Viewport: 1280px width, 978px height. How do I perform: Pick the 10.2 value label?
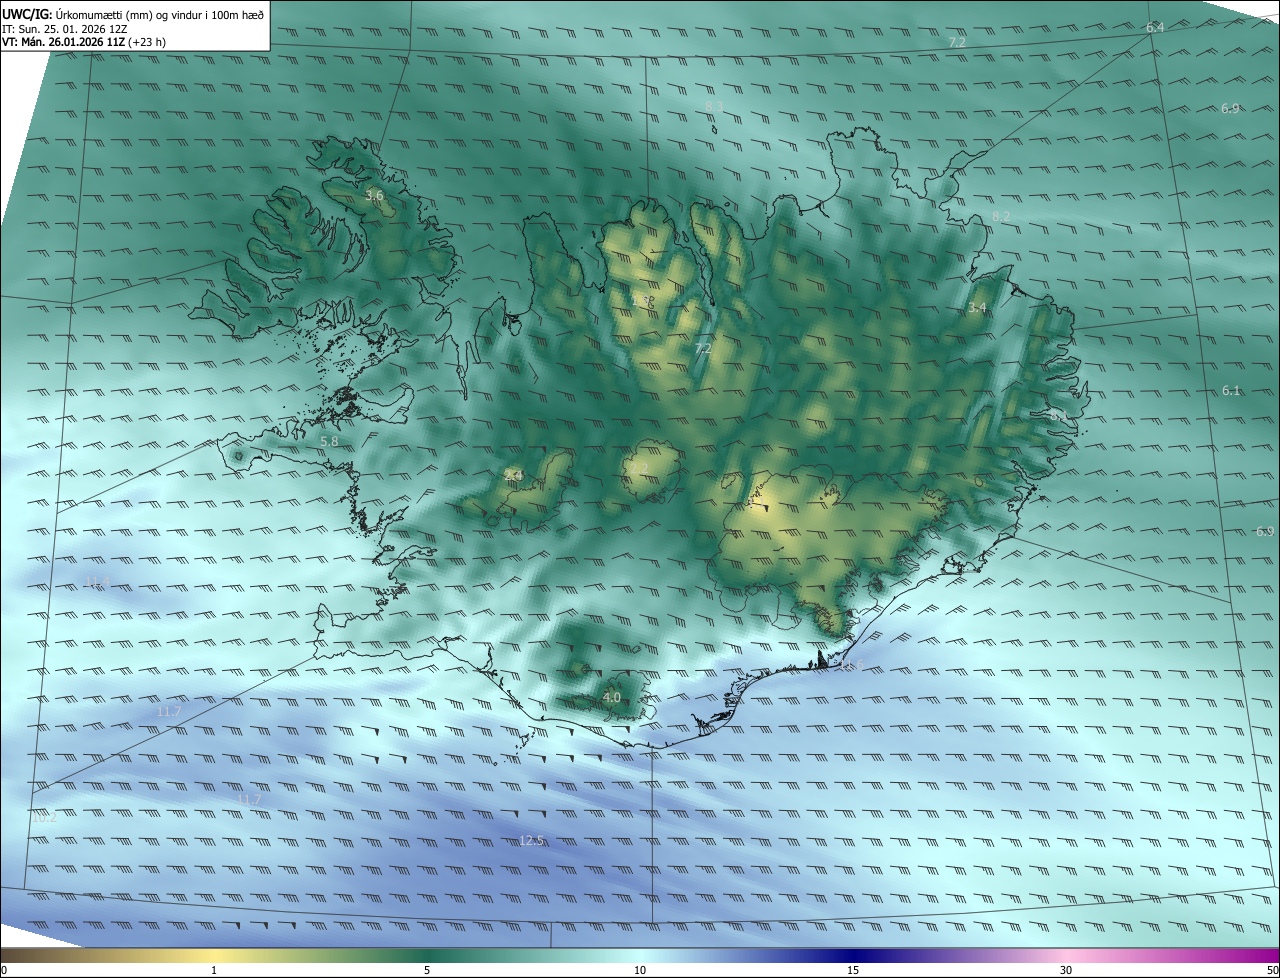pos(44,817)
